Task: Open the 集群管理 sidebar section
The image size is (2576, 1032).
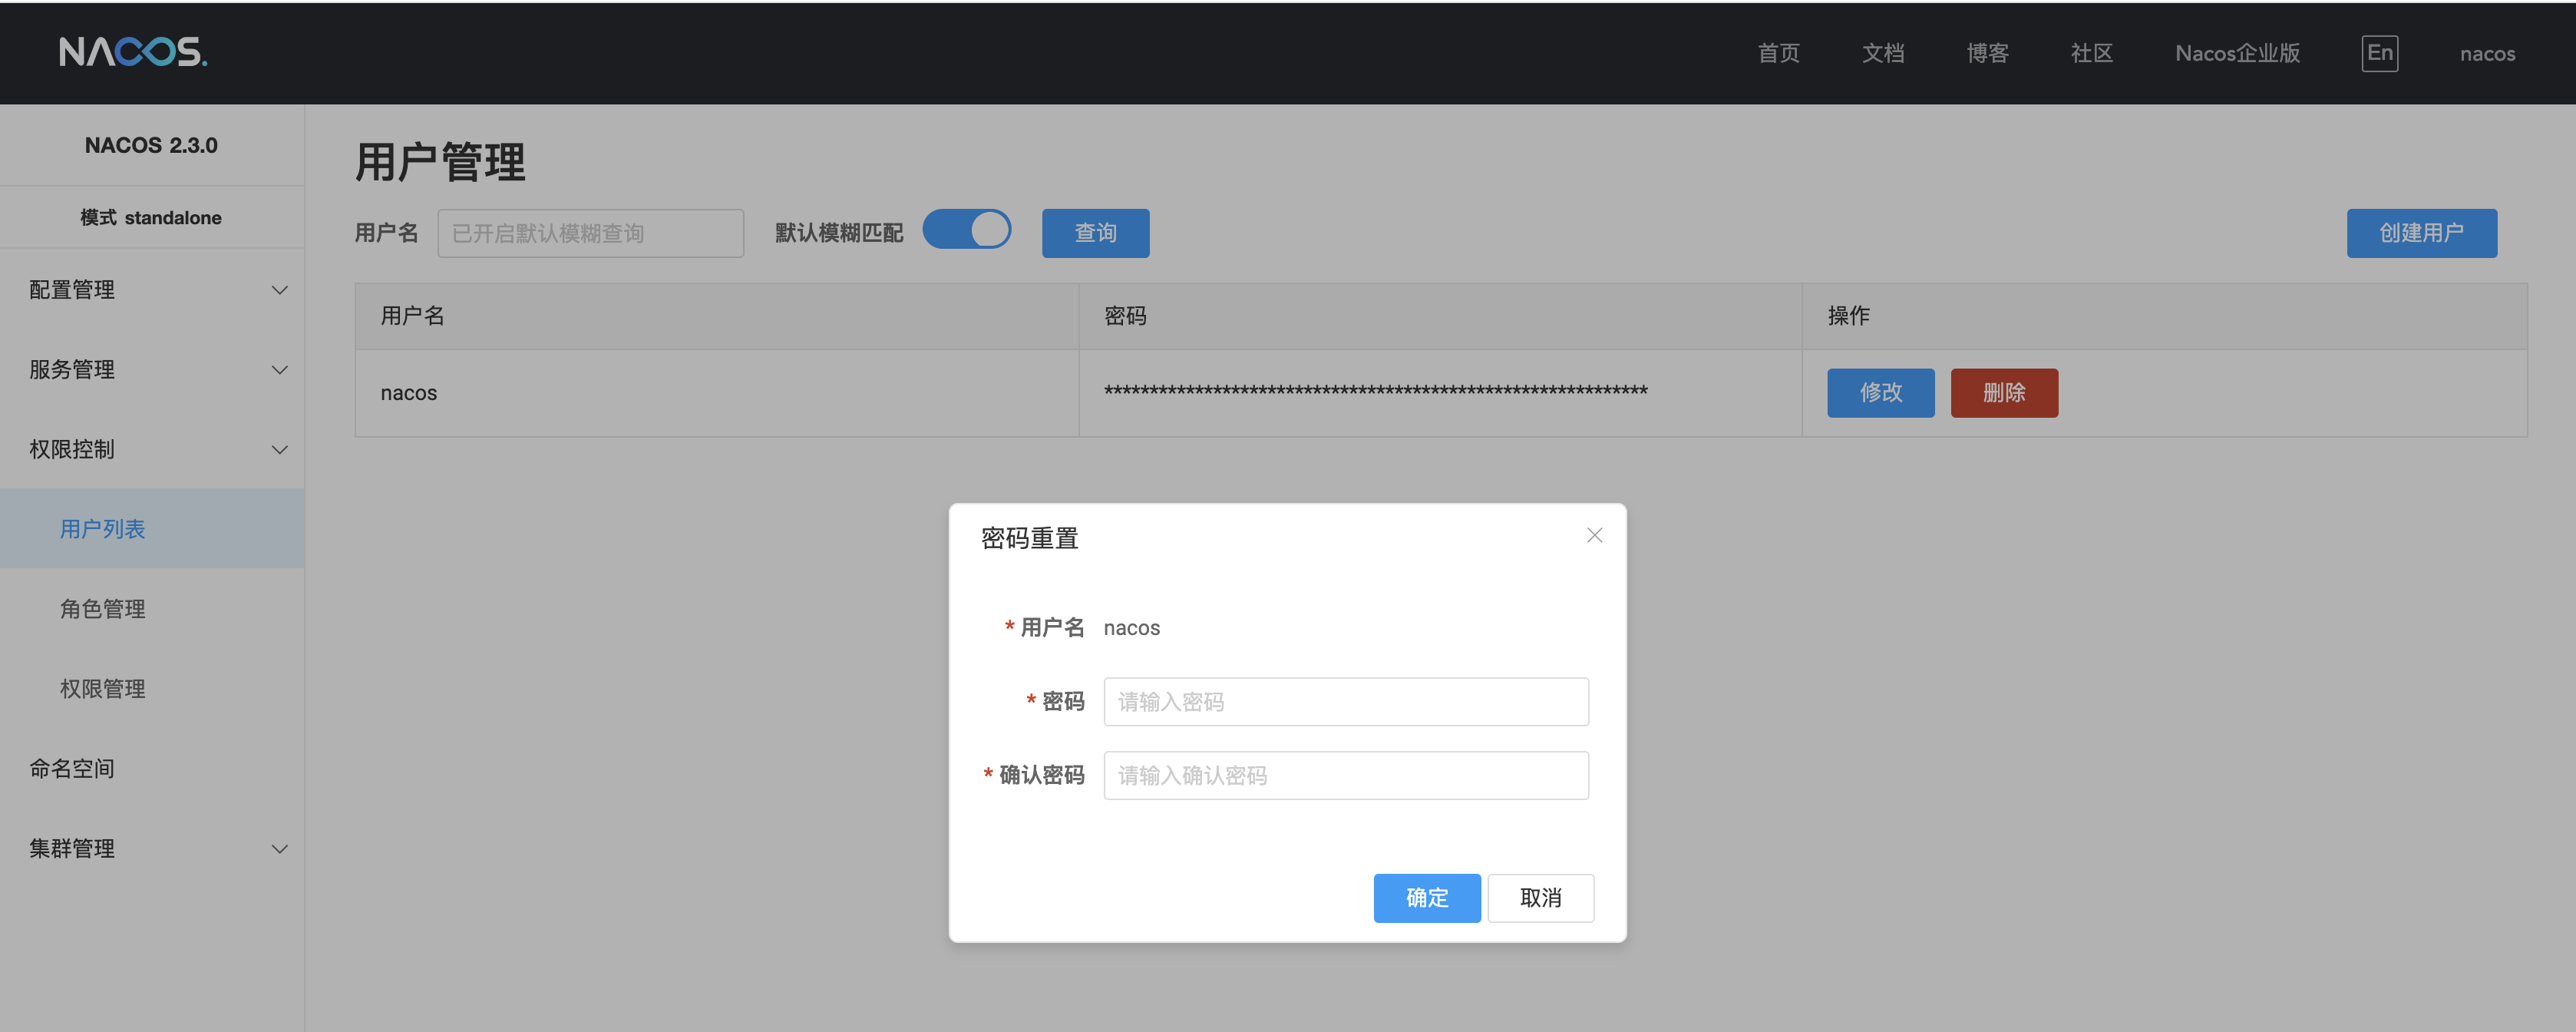Action: [152, 849]
